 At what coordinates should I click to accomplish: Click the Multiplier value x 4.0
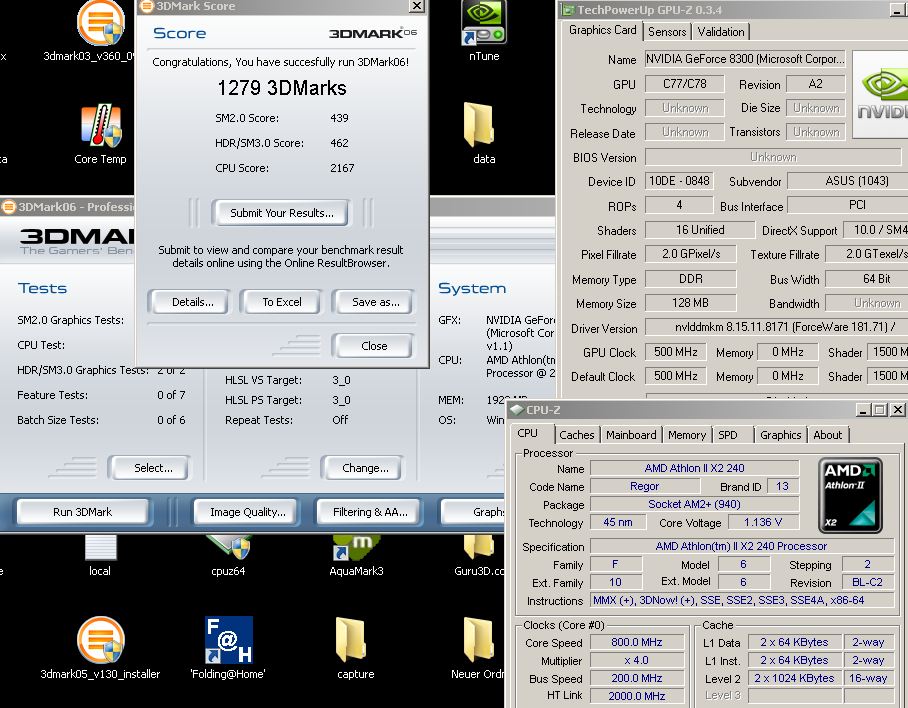click(637, 660)
